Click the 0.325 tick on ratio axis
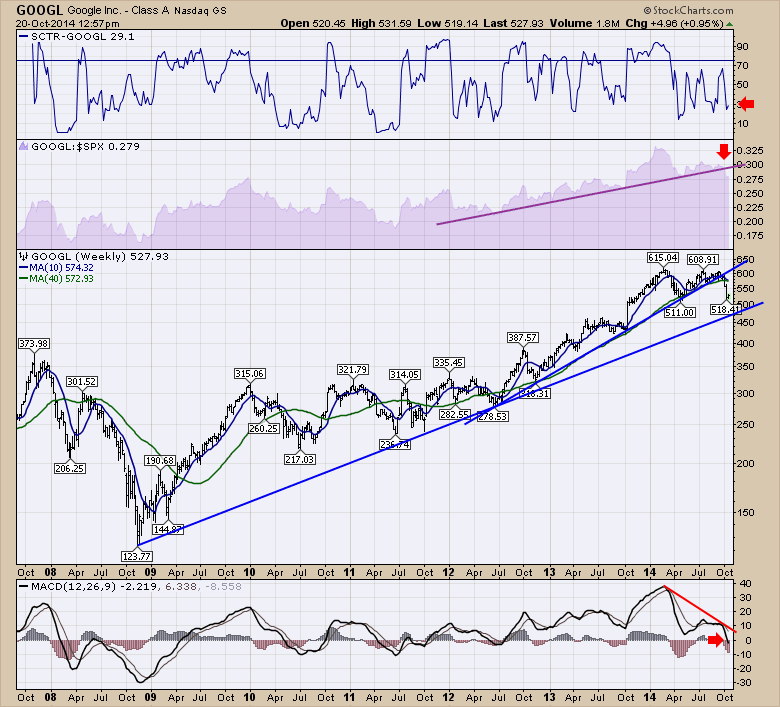This screenshot has width=780, height=707. 750,151
